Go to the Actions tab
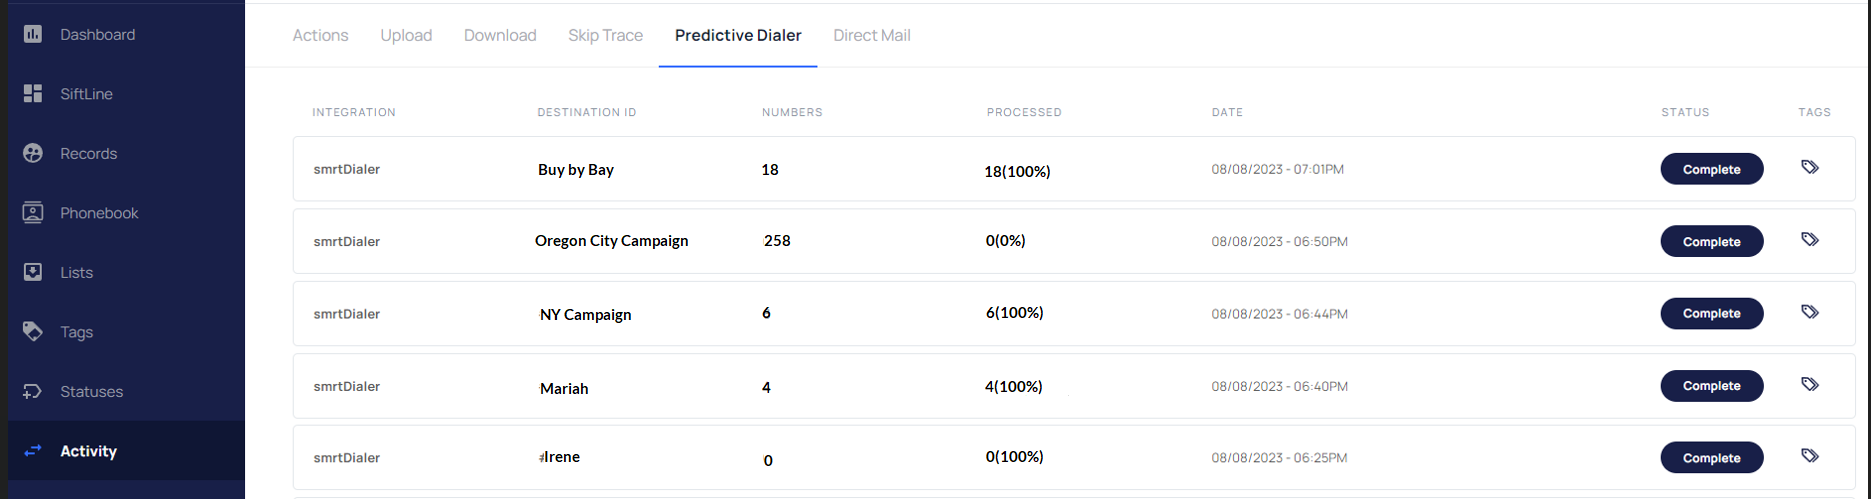Screen dimensions: 1871x499 pyautogui.click(x=320, y=35)
